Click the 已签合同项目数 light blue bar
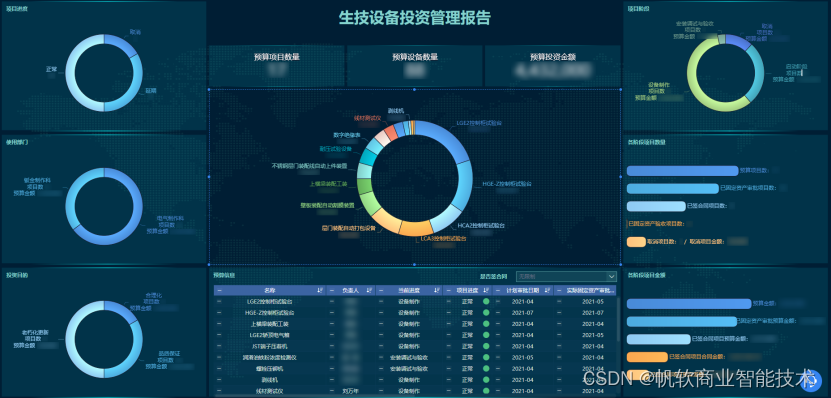 pos(656,206)
